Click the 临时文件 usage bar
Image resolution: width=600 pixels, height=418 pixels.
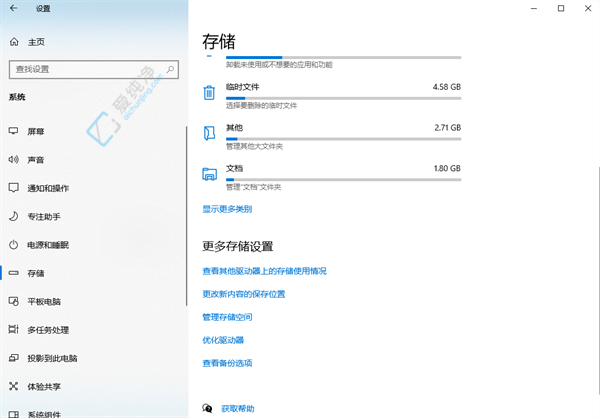click(343, 98)
